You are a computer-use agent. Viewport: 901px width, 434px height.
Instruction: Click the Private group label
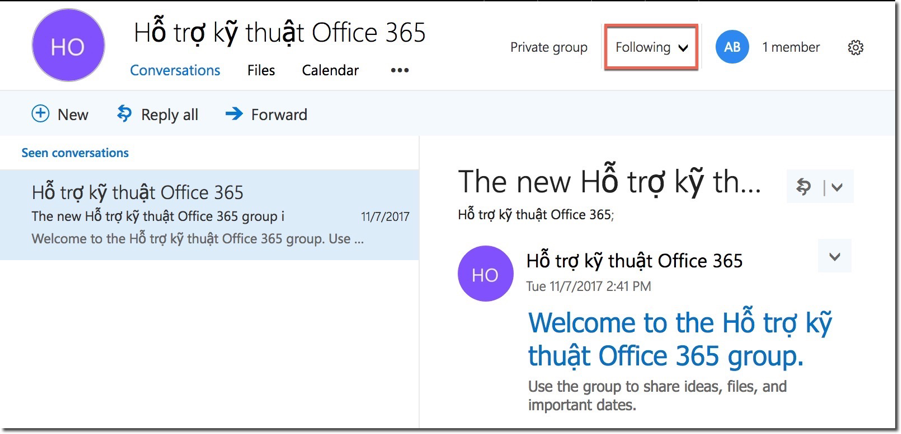[549, 47]
